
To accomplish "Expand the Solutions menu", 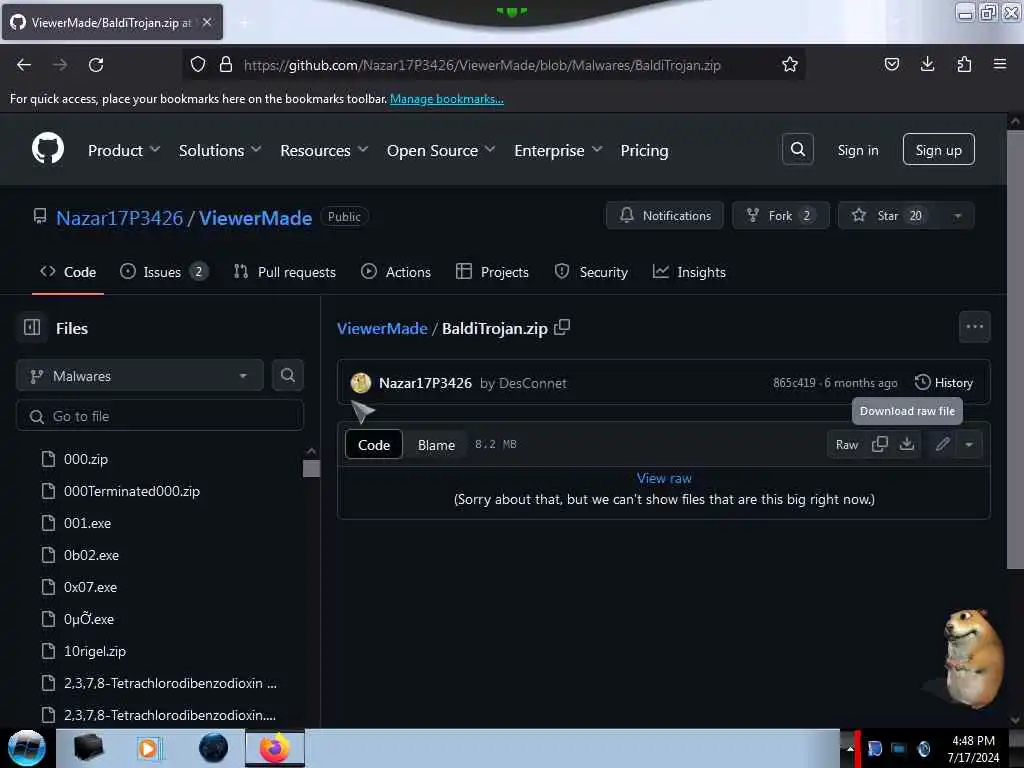I will (x=220, y=150).
